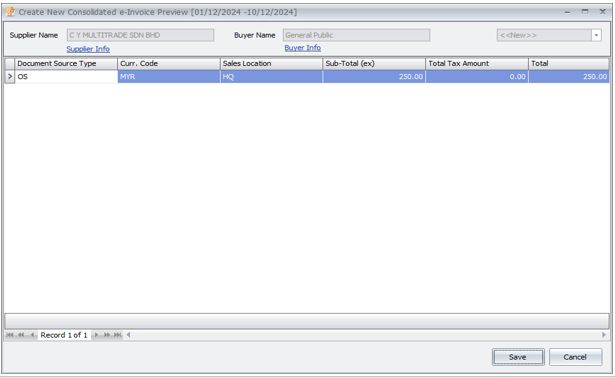Sort by Total Tax Amount column header

pyautogui.click(x=477, y=64)
